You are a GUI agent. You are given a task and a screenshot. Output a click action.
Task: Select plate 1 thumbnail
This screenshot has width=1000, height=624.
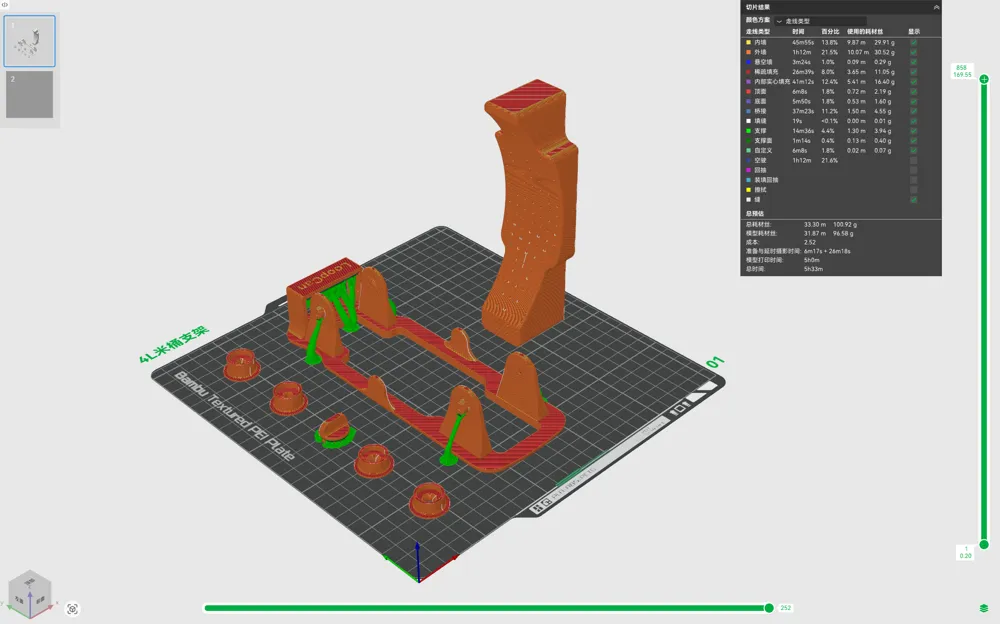(29, 41)
